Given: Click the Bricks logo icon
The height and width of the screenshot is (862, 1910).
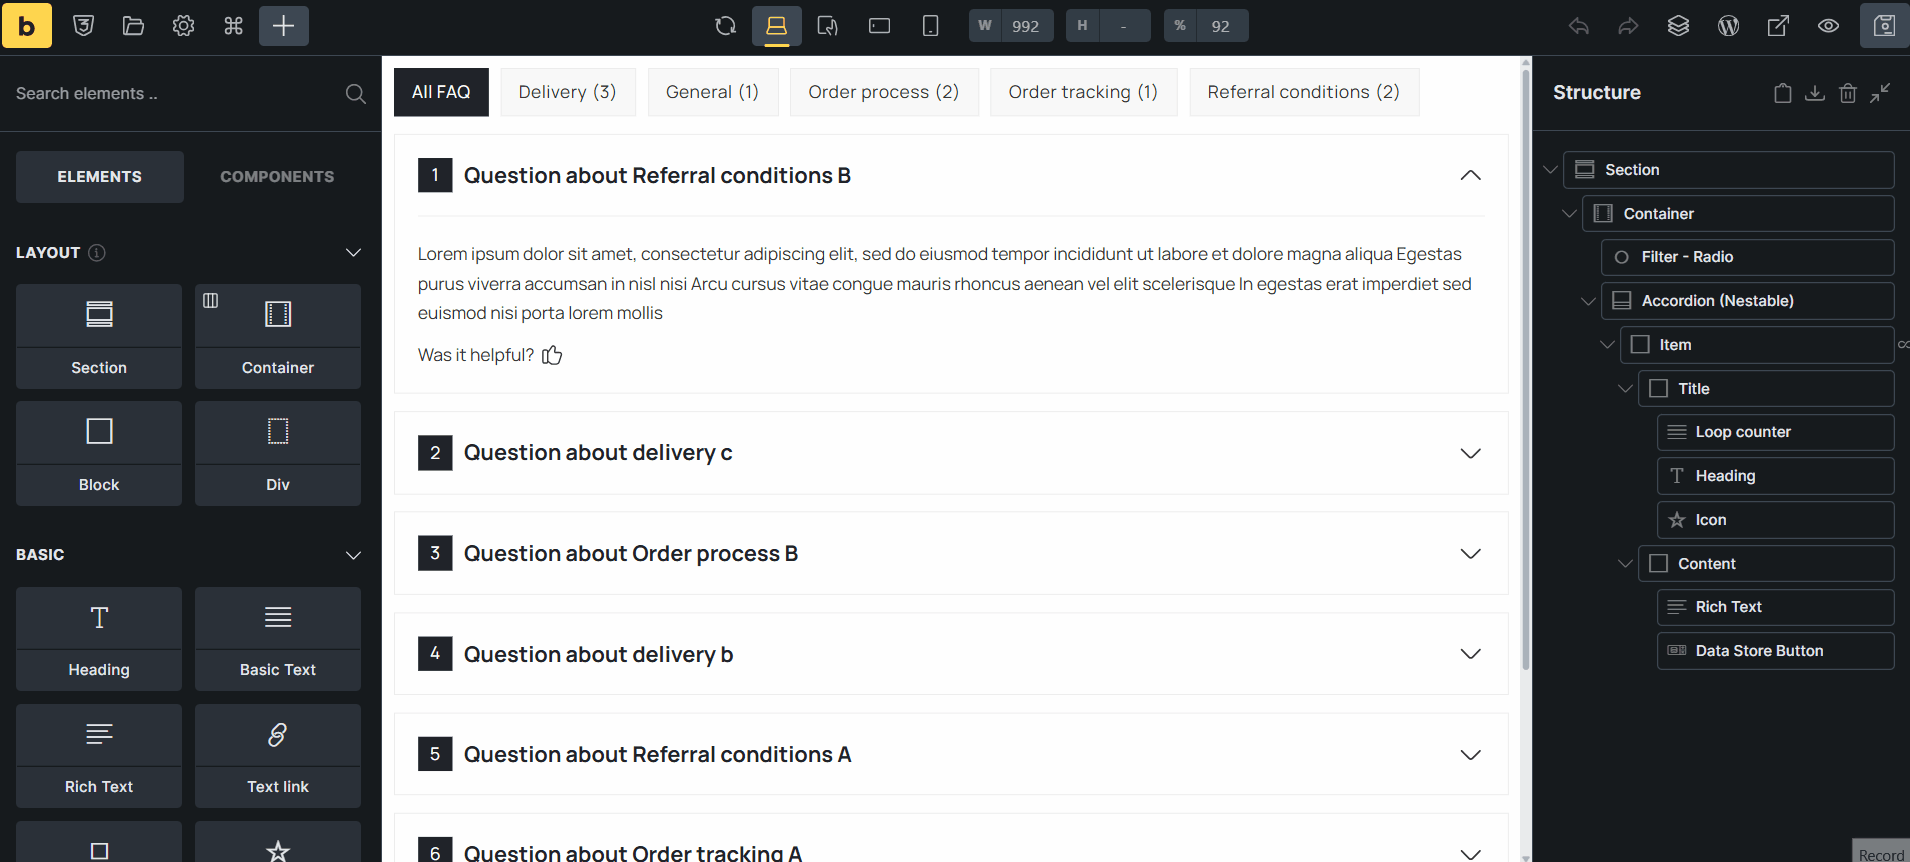Looking at the screenshot, I should [26, 26].
